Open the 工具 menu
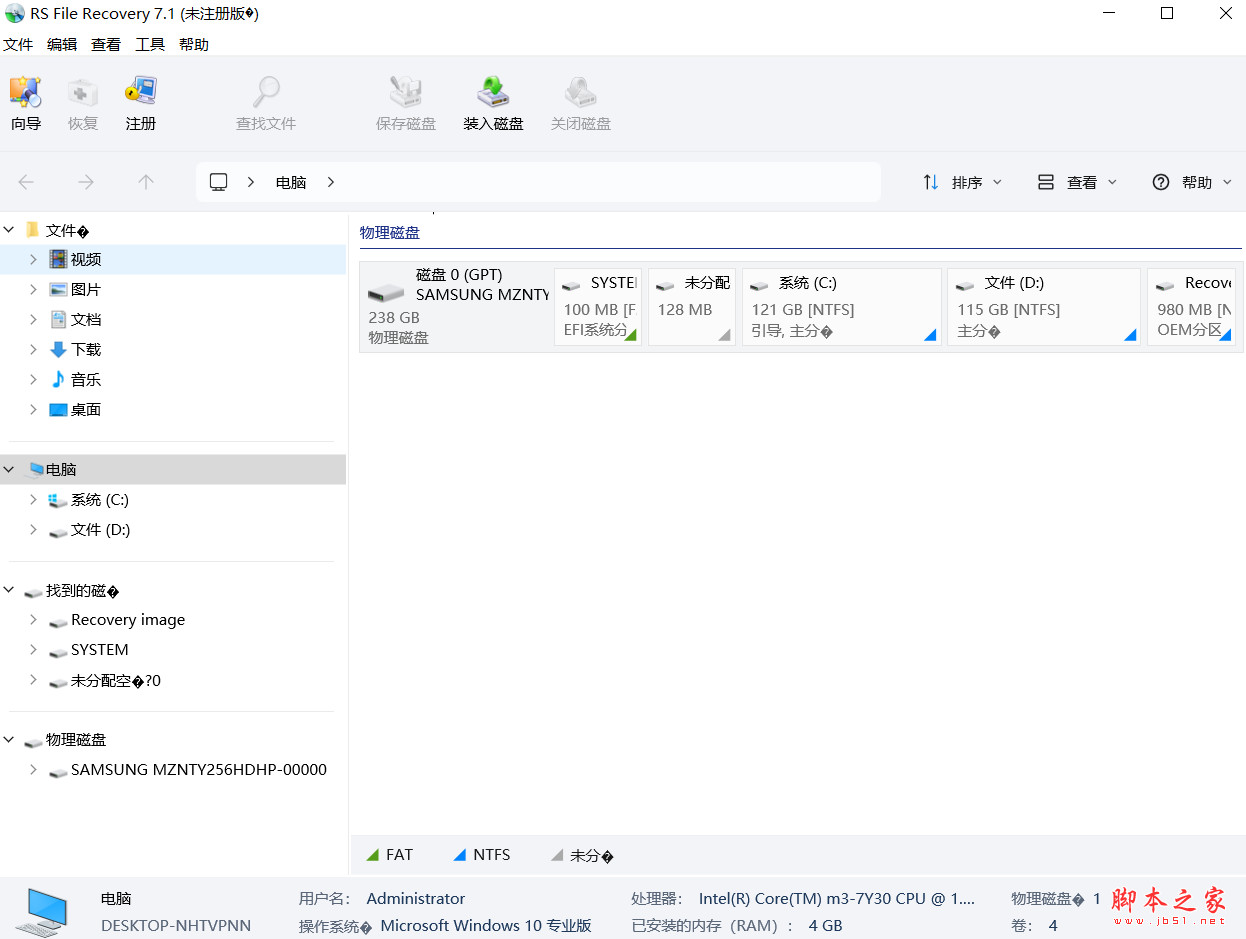Screen dimensions: 1246x939 click(x=150, y=44)
